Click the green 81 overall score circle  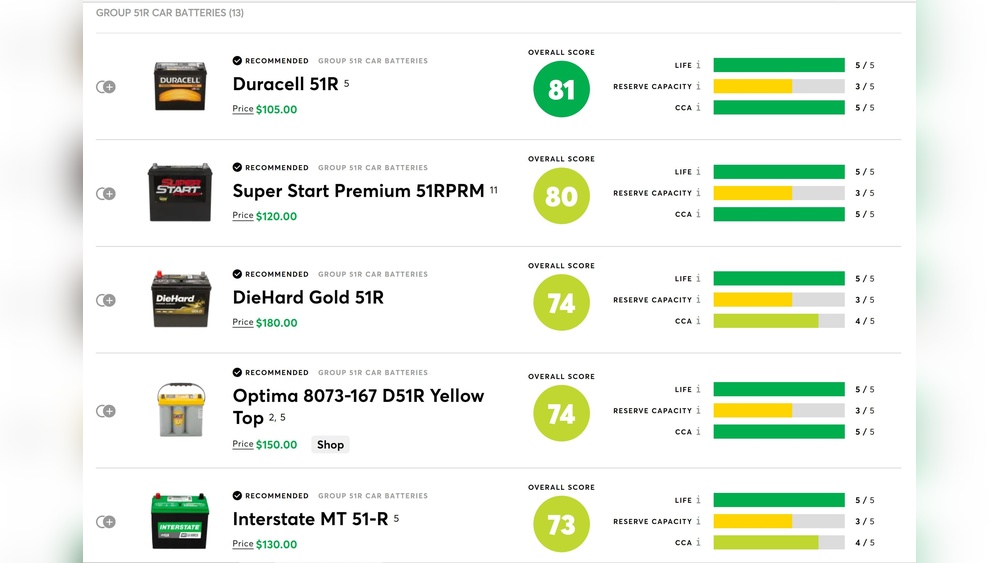pyautogui.click(x=561, y=90)
